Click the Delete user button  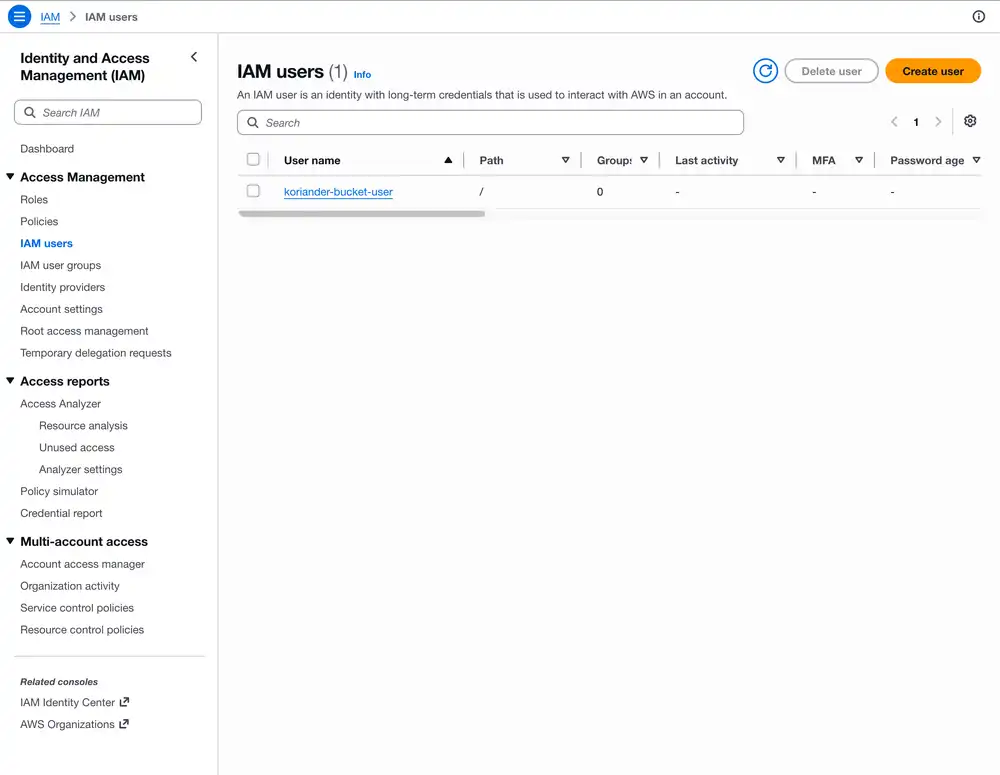[x=831, y=71]
